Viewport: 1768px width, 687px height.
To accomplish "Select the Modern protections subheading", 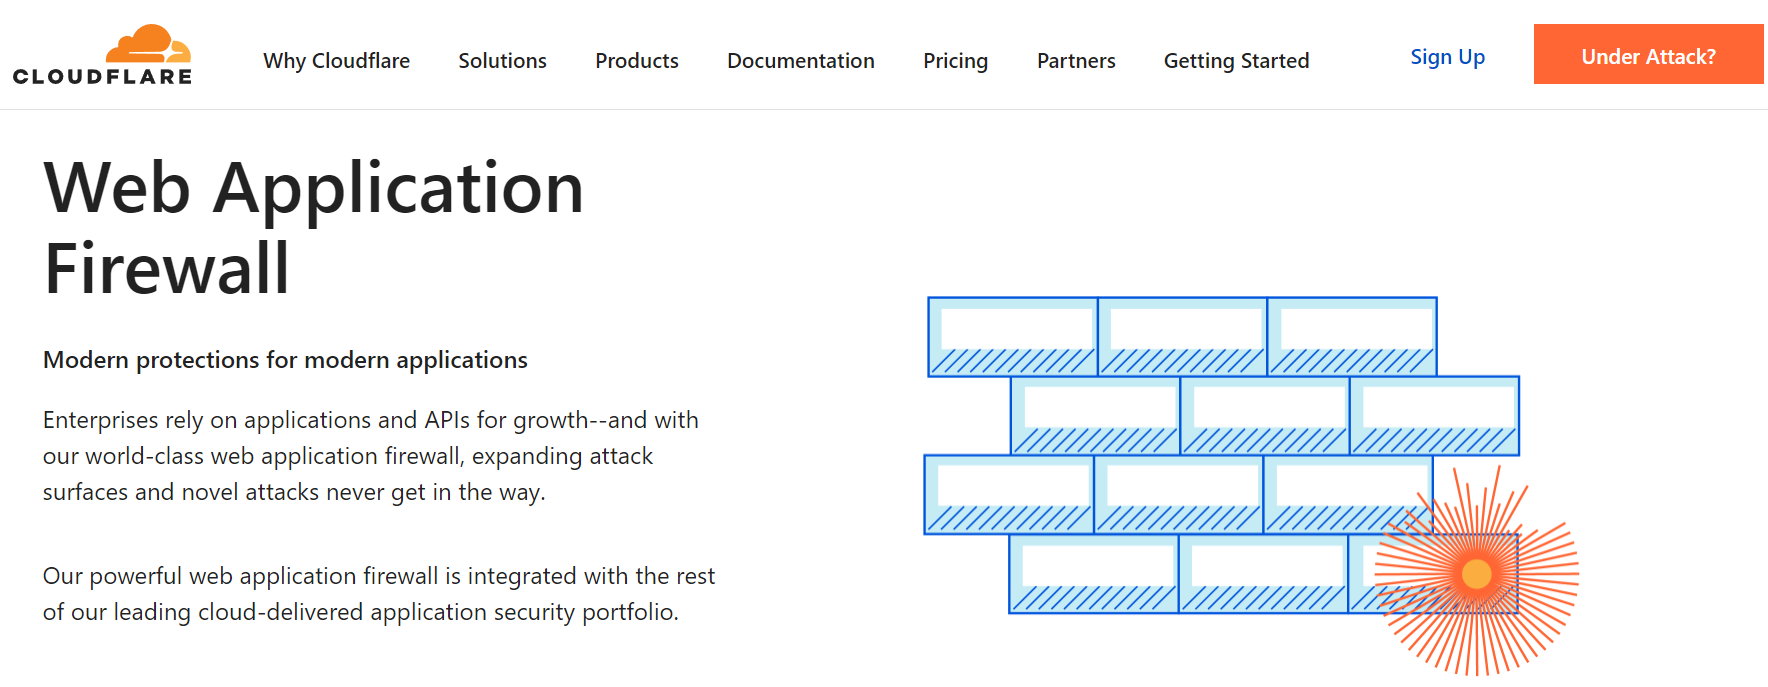I will 284,359.
